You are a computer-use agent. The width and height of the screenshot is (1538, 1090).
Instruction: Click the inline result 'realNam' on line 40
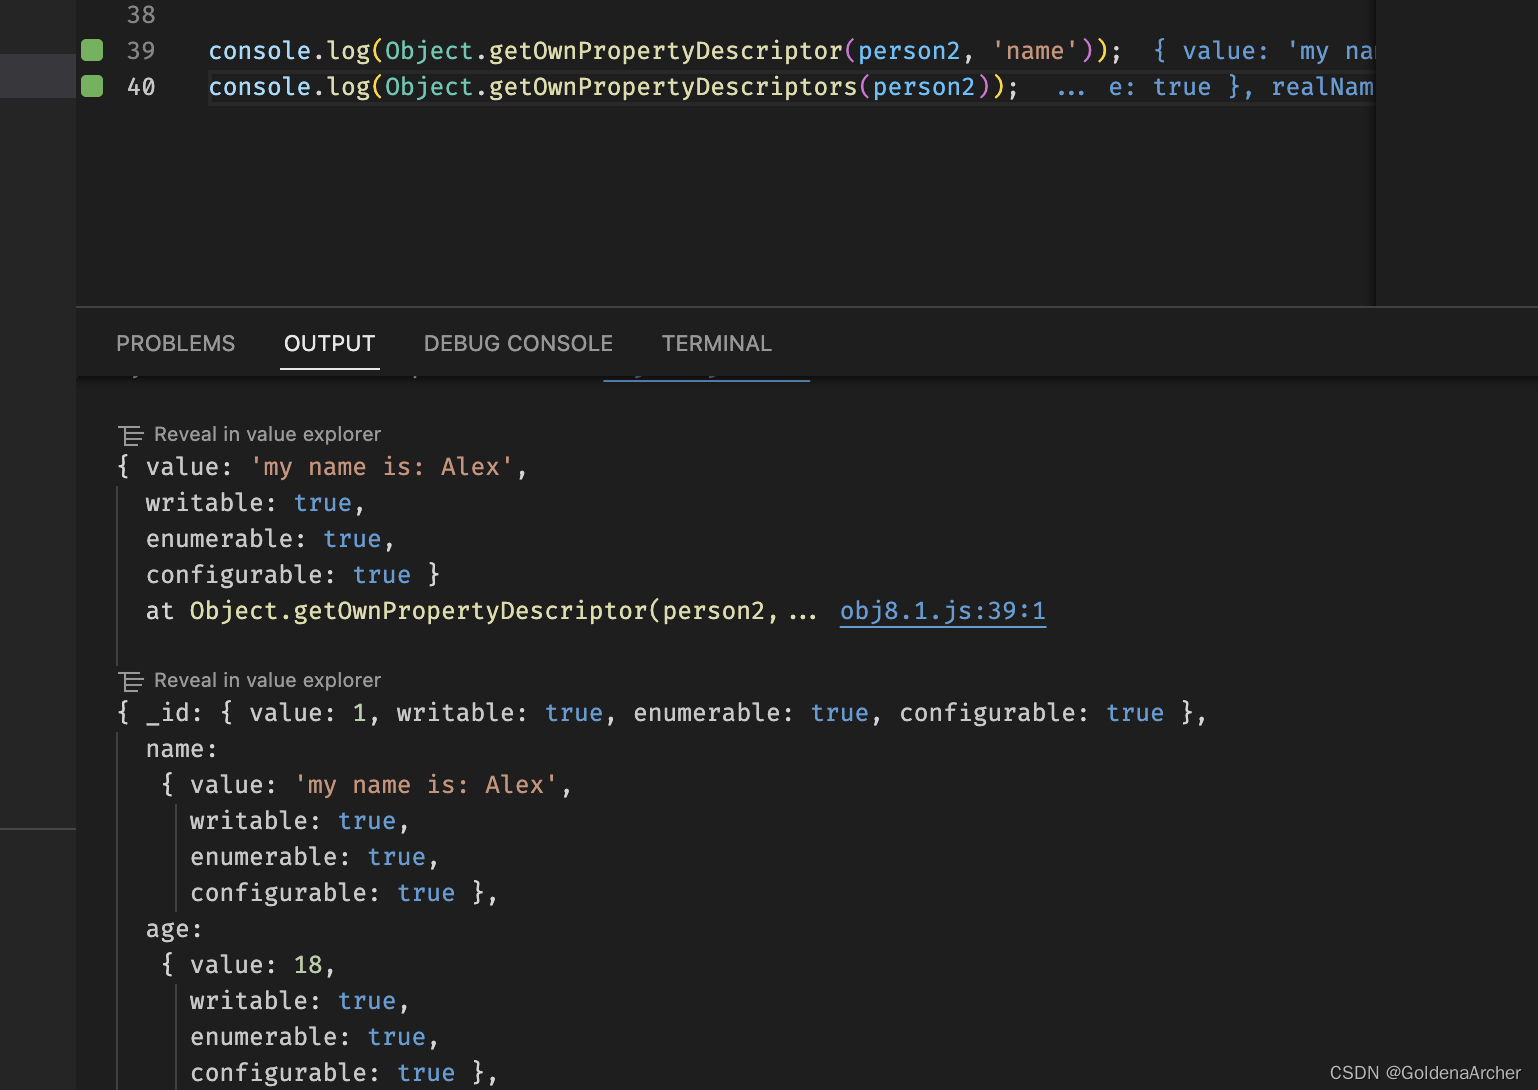(x=1322, y=87)
